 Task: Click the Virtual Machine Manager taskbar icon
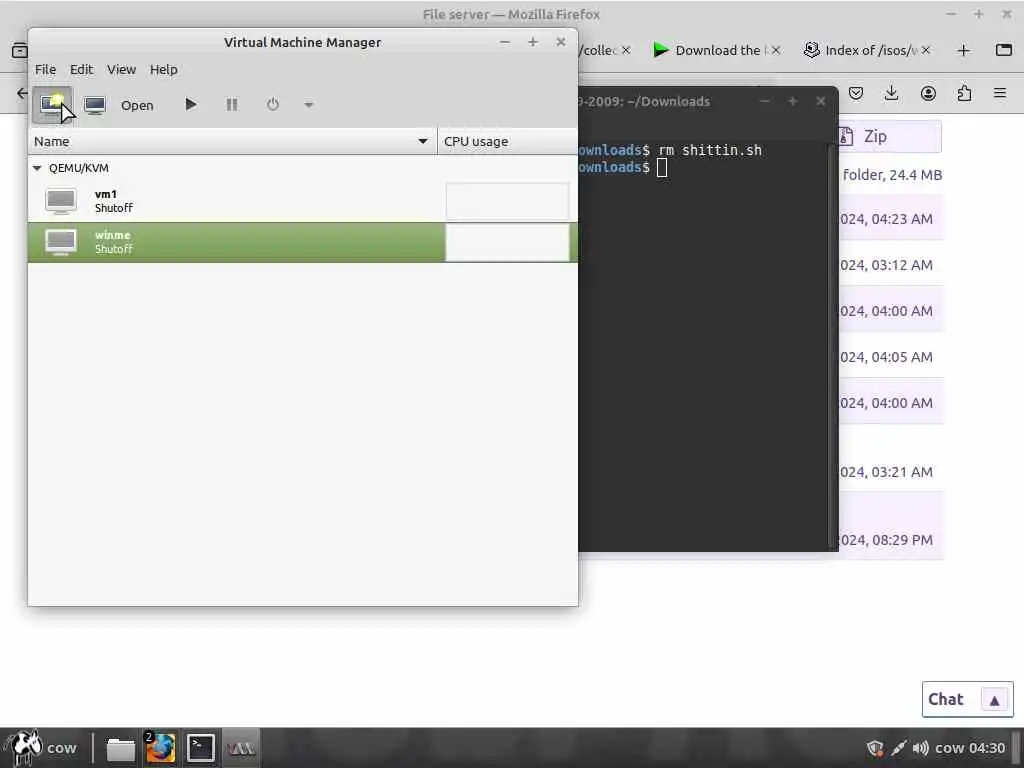[241, 748]
